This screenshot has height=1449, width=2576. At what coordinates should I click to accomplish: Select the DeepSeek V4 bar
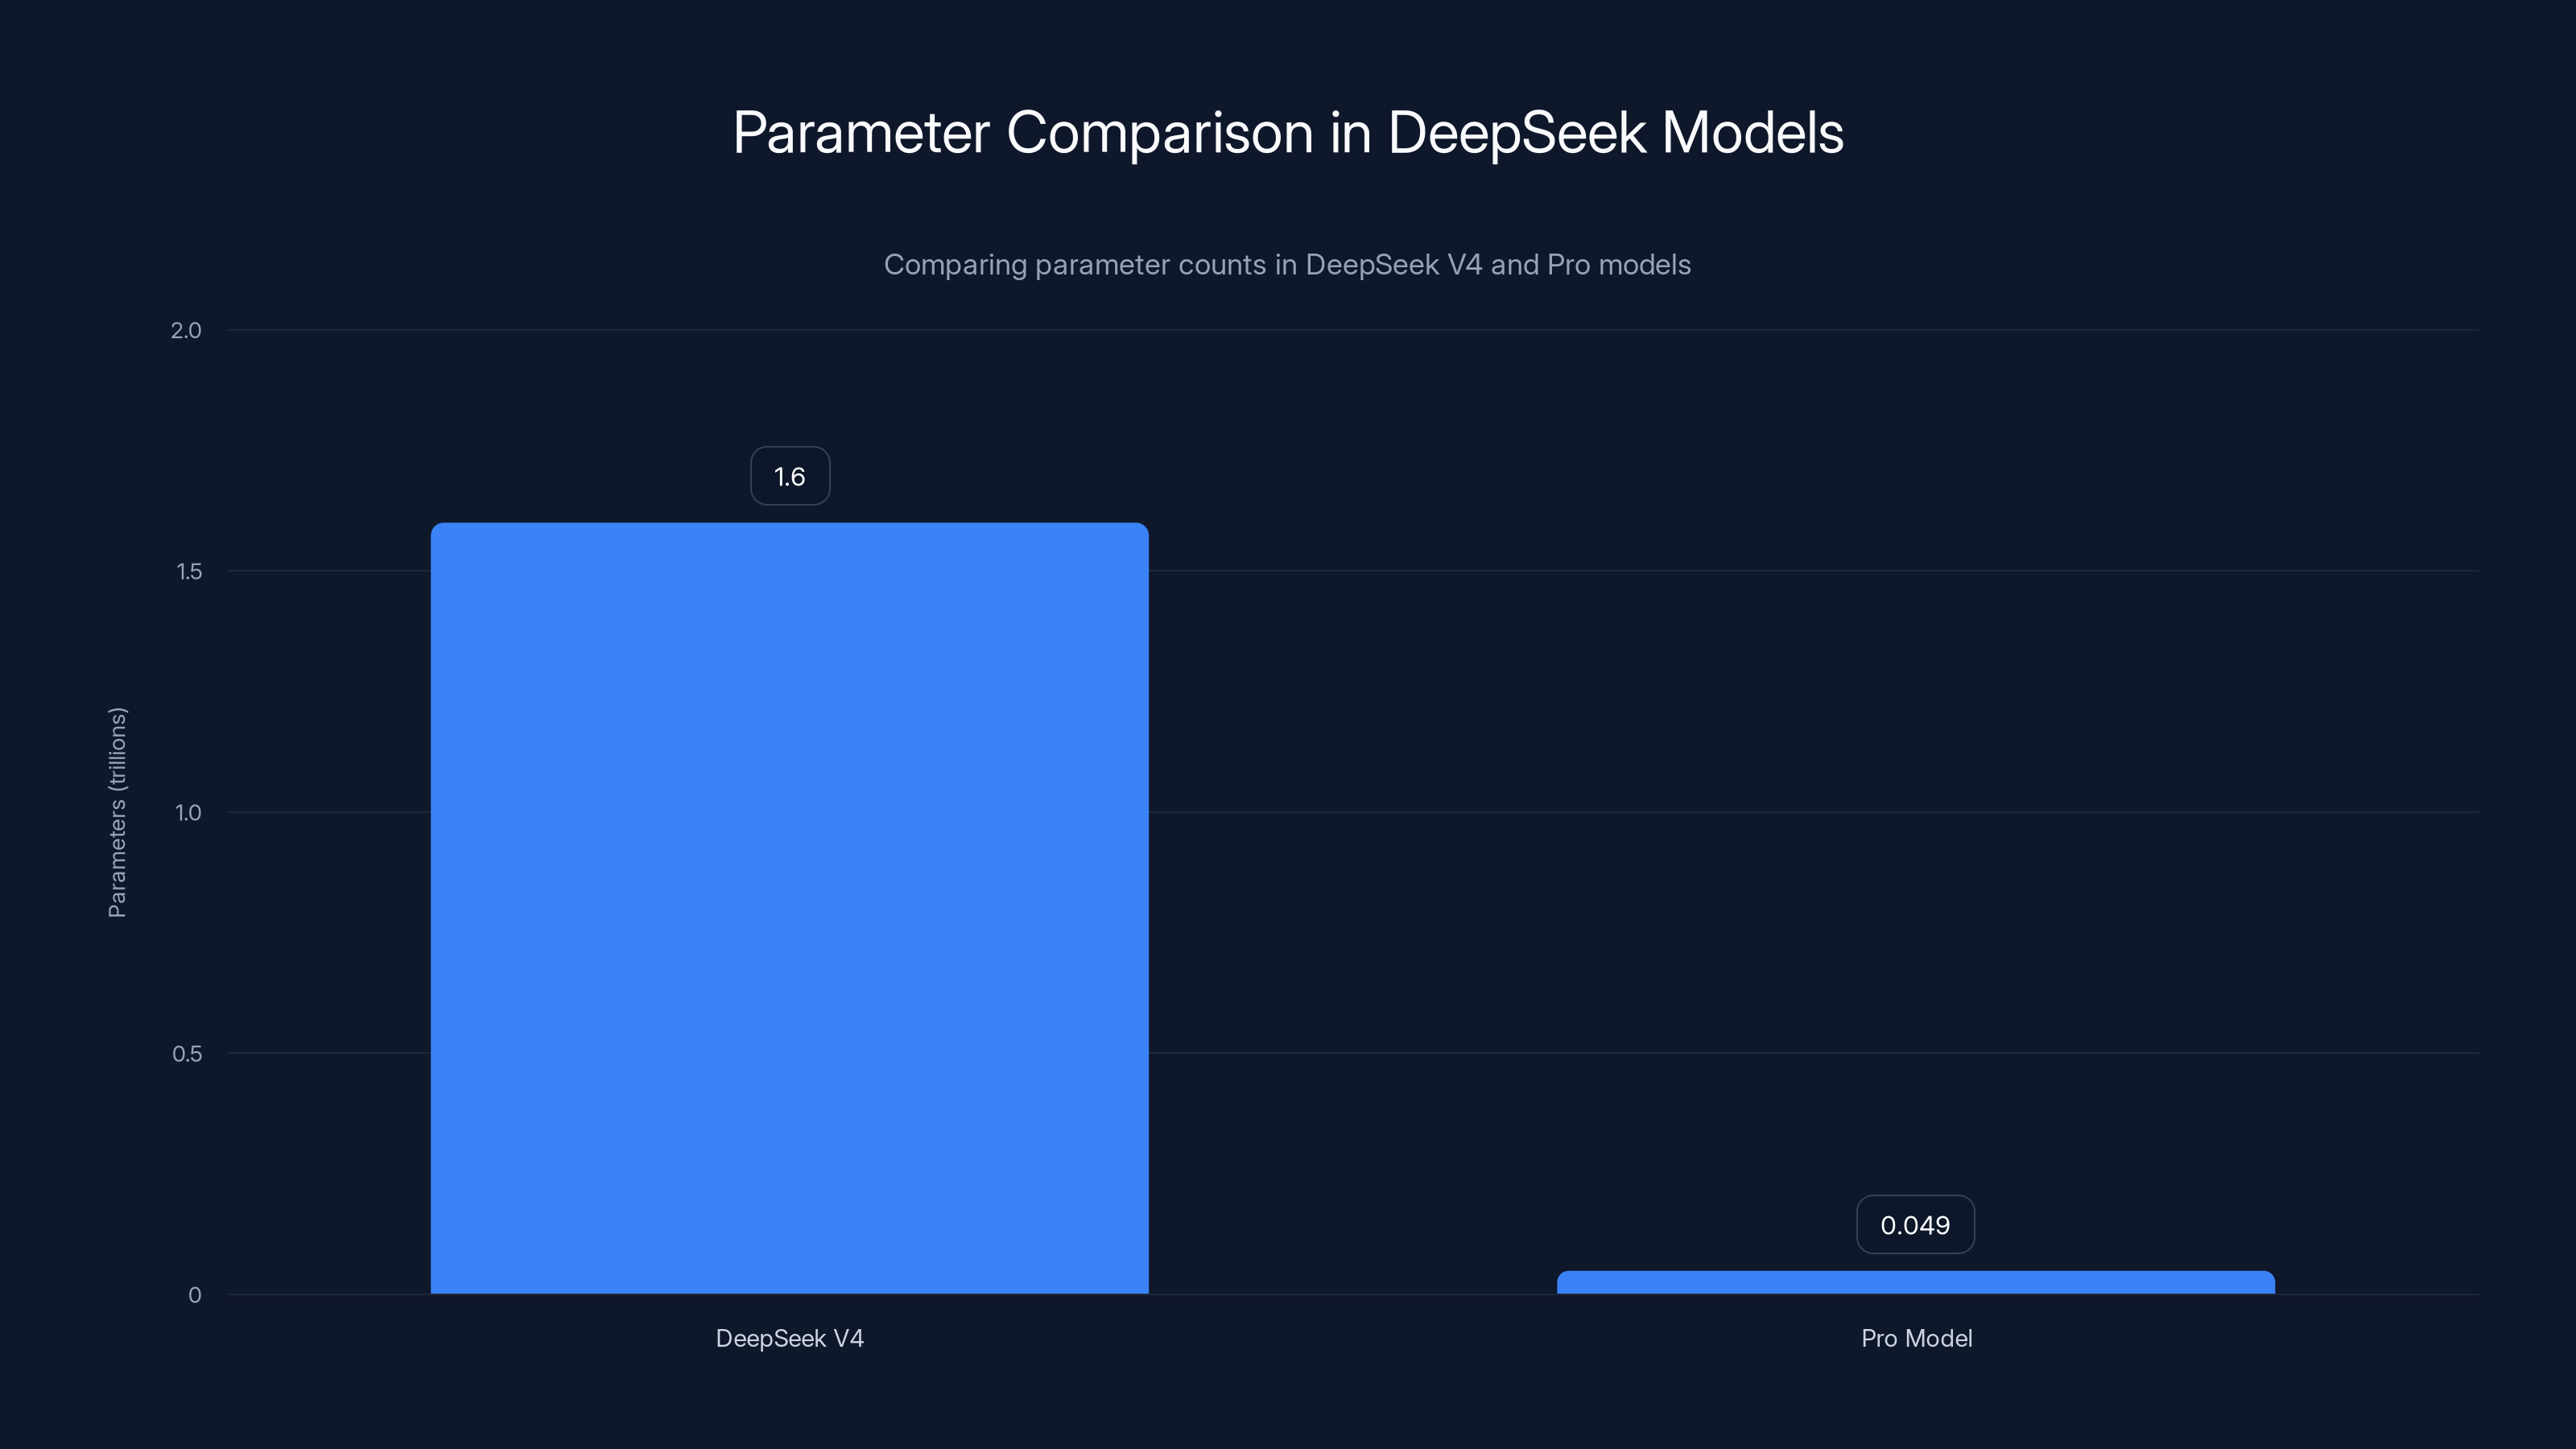[789, 900]
